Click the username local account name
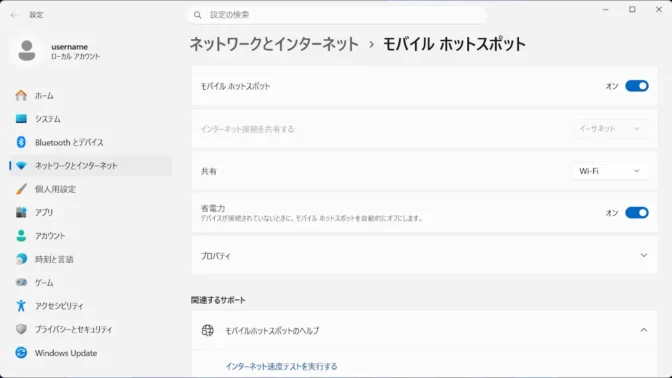 pyautogui.click(x=69, y=47)
